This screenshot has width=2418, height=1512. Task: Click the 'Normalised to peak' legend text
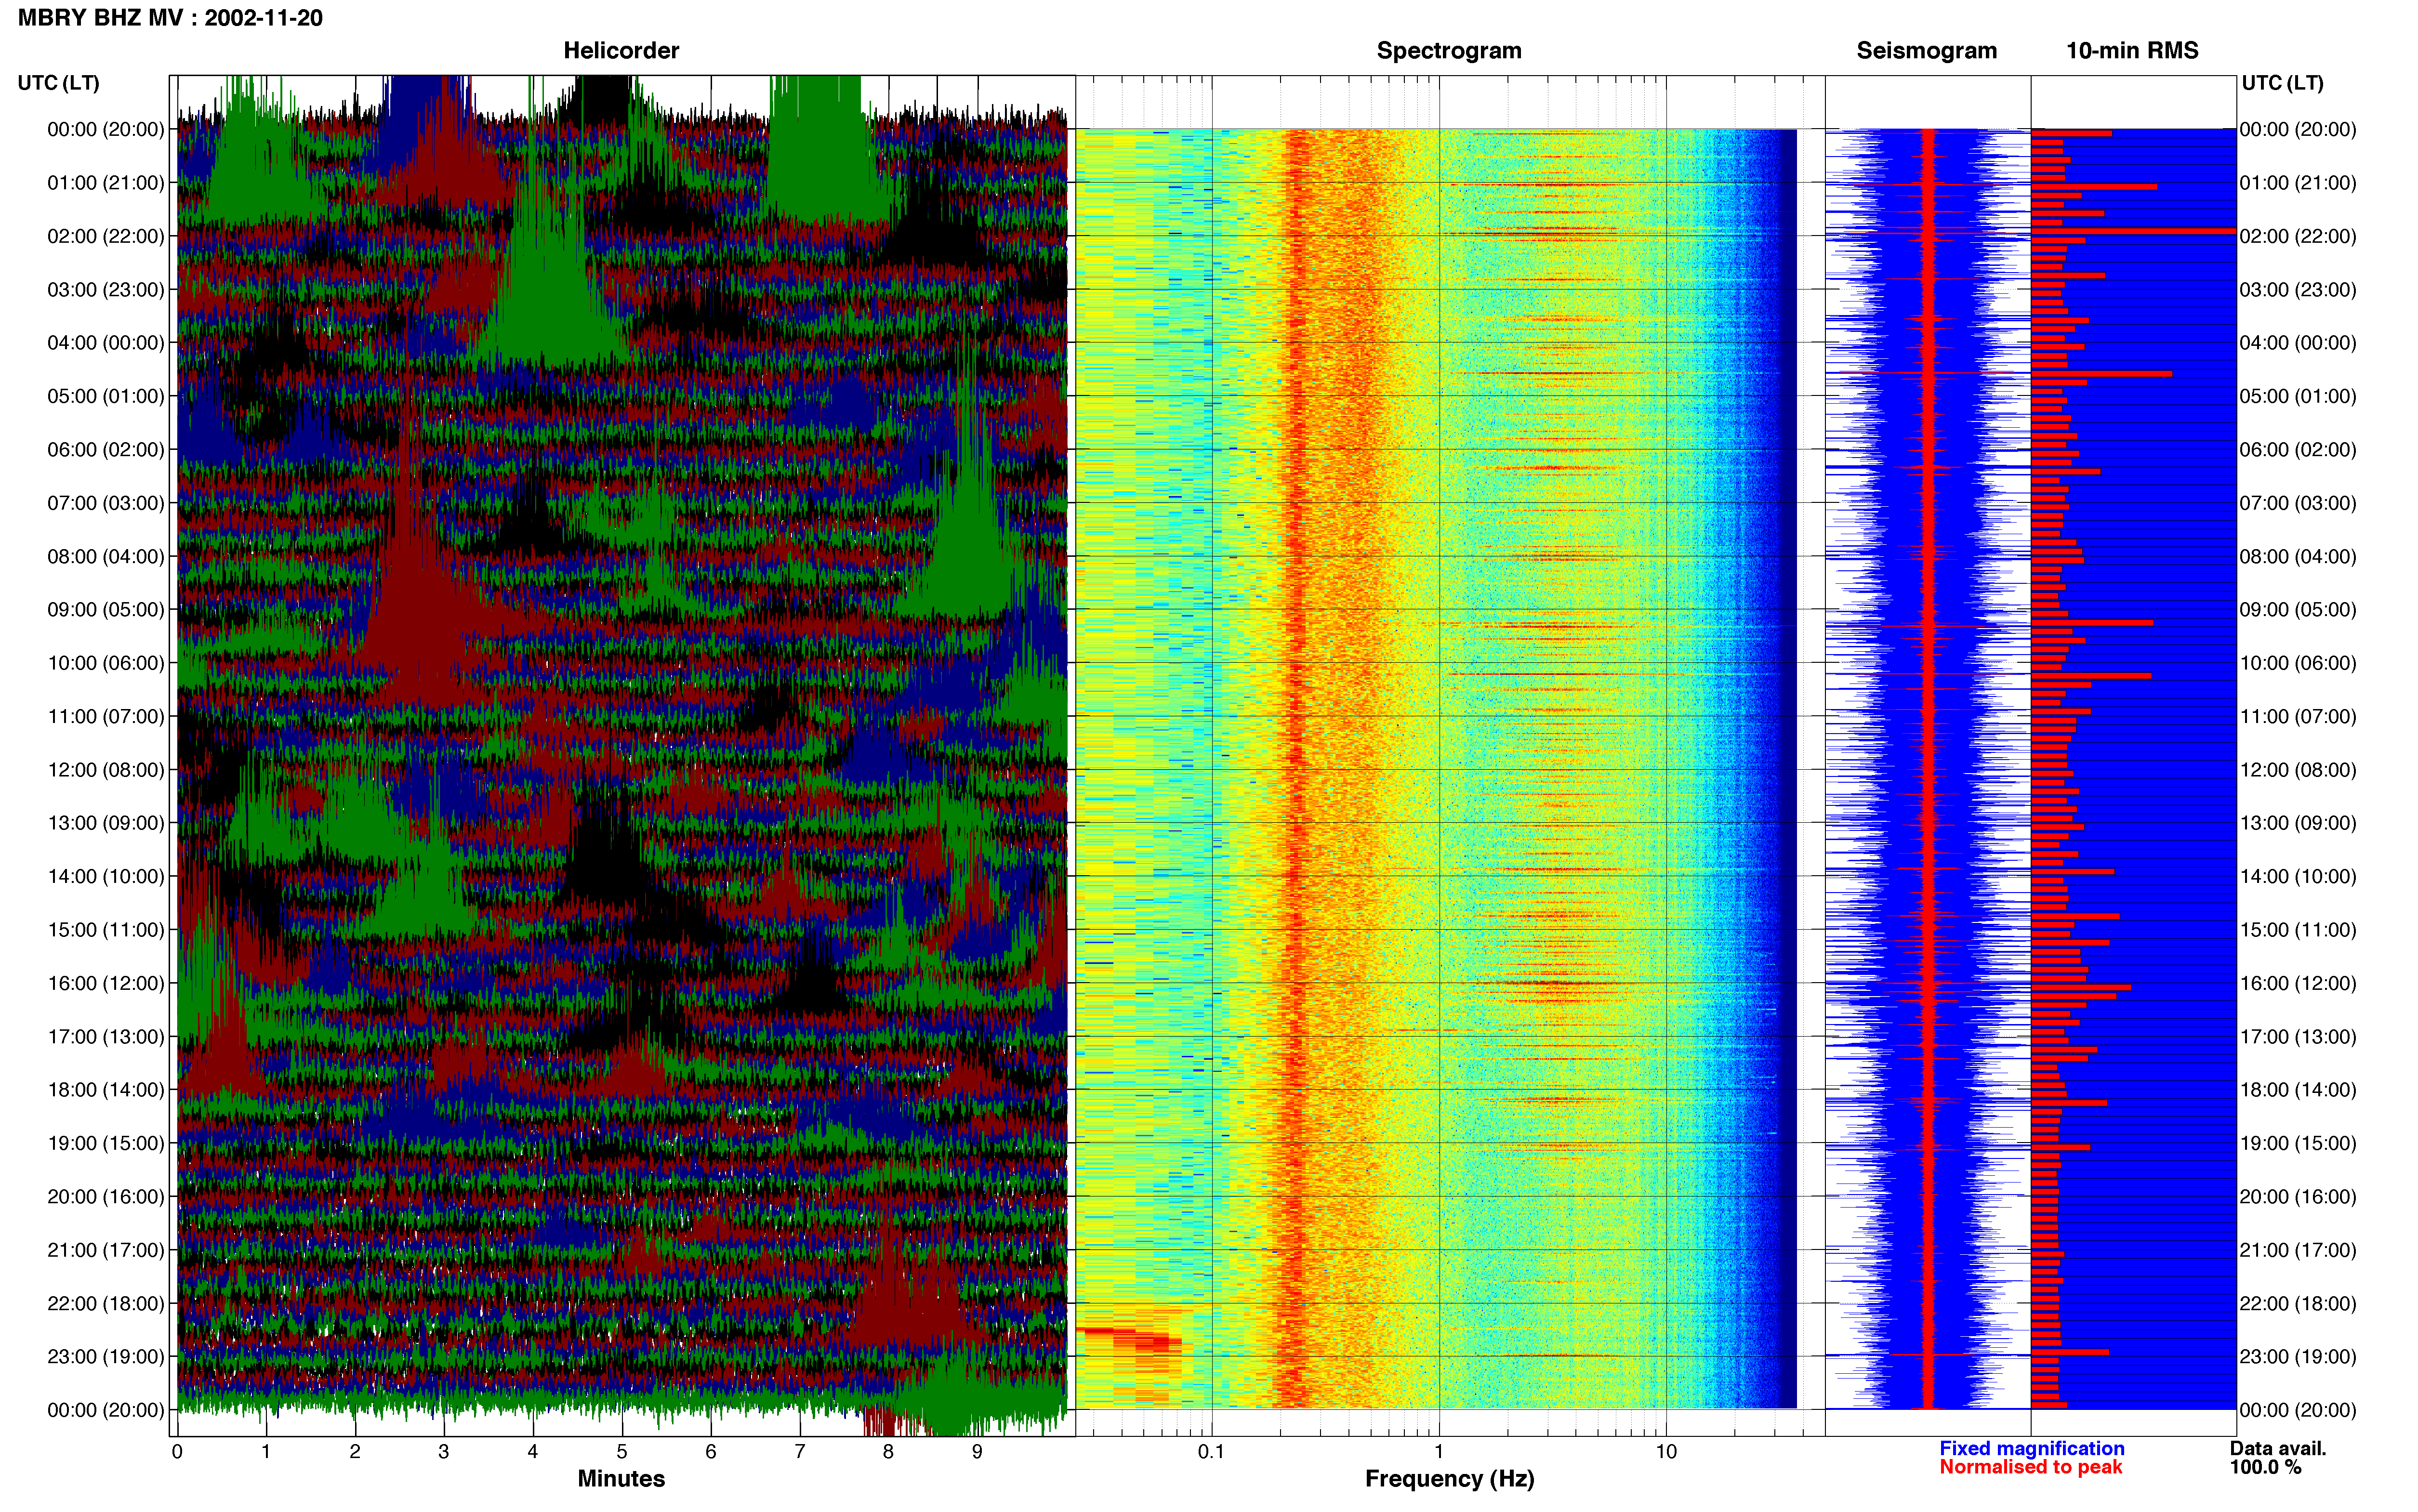[x=2030, y=1468]
